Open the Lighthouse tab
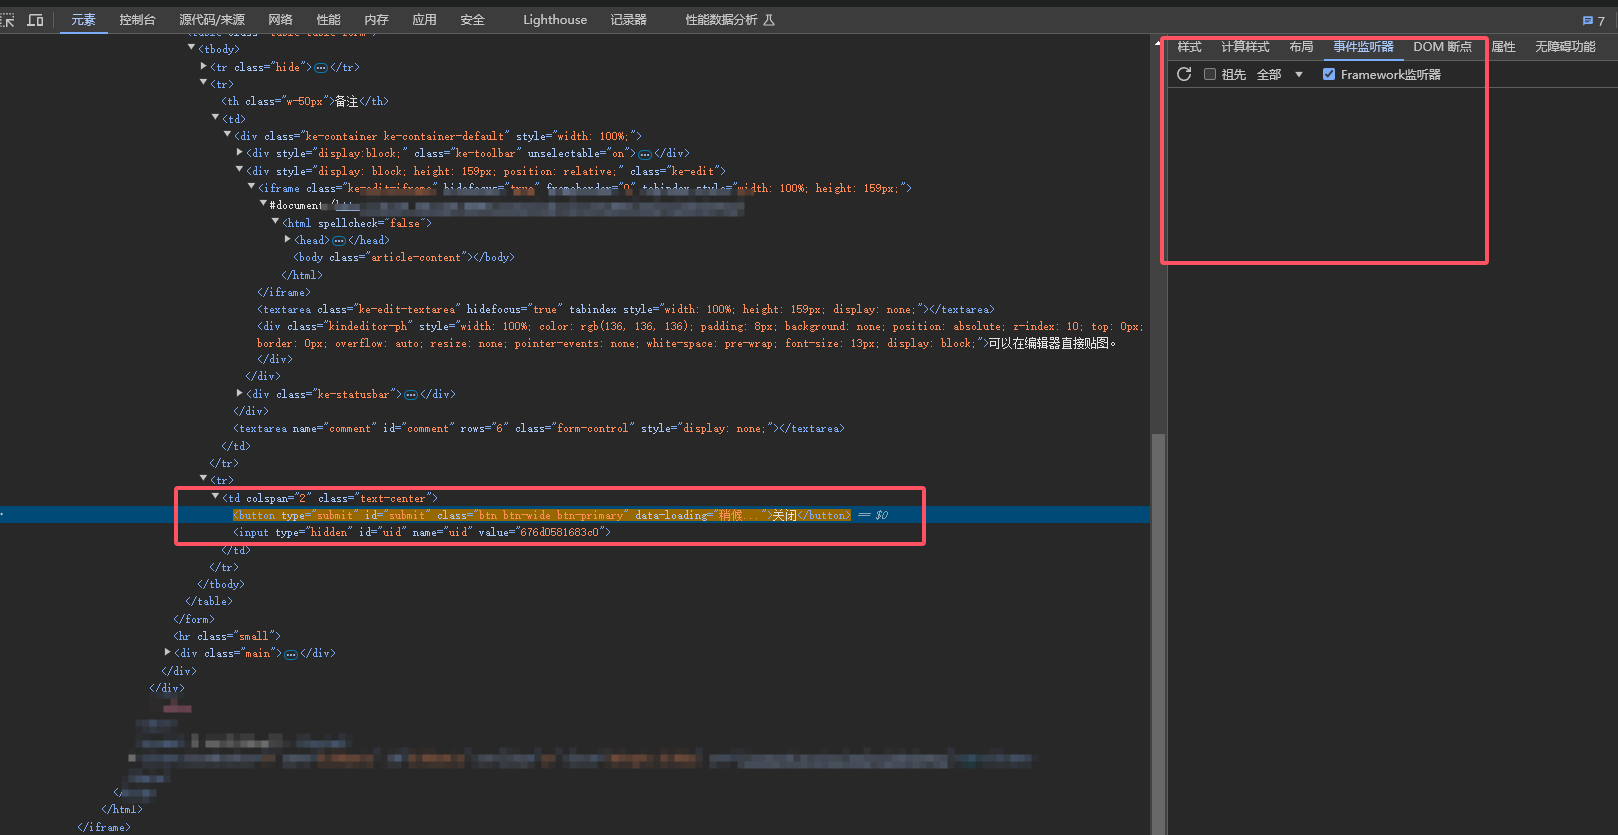 [554, 20]
